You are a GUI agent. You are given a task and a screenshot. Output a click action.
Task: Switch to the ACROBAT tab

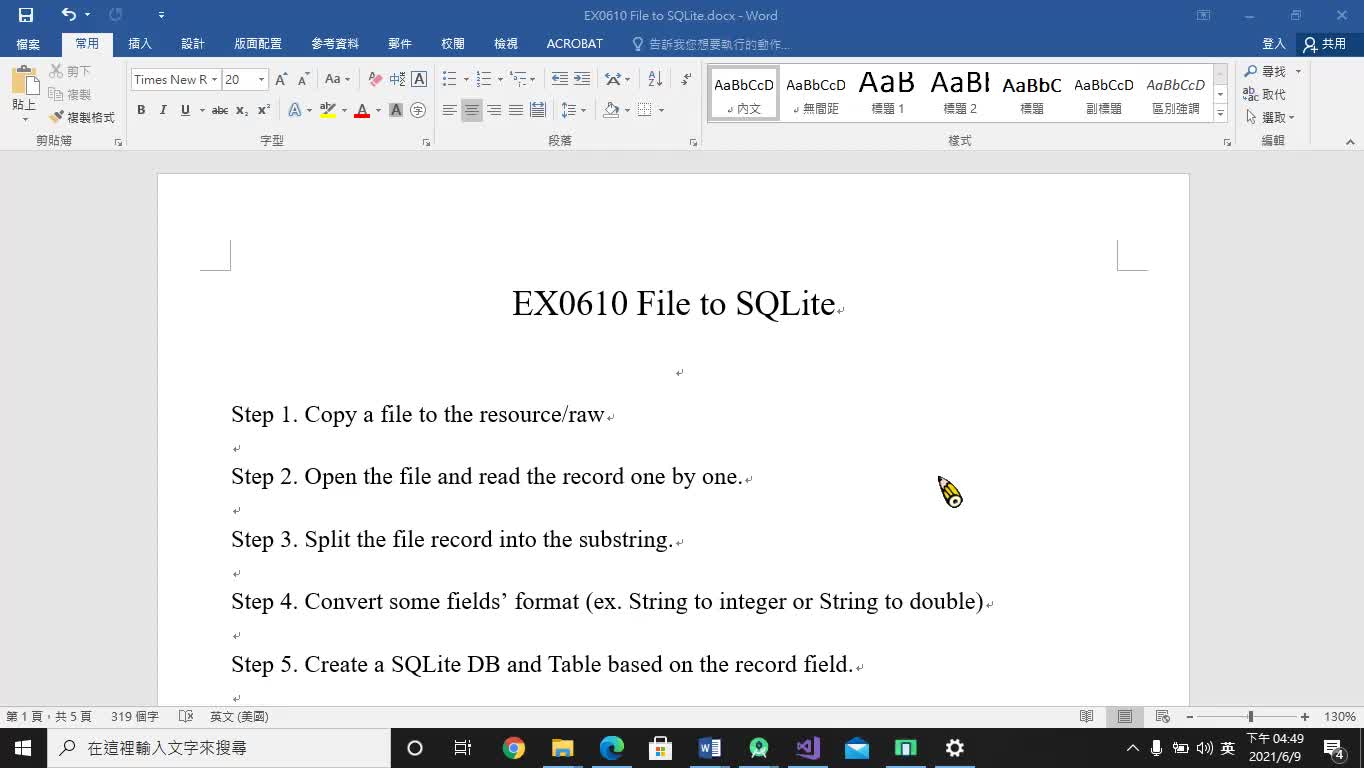[x=575, y=44]
